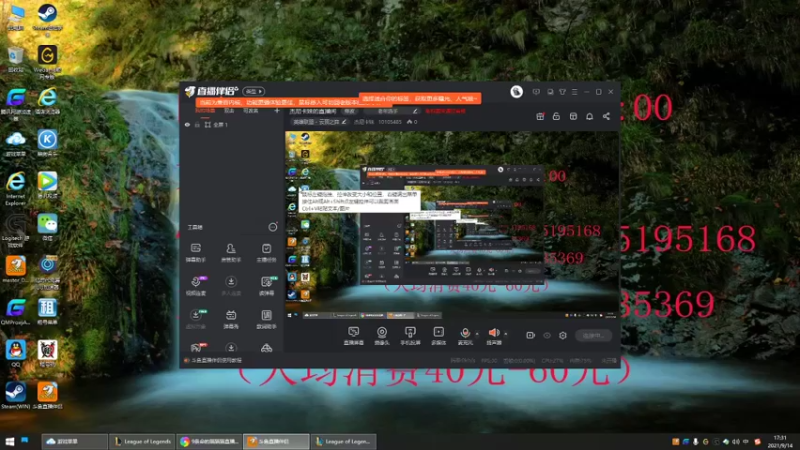Open the cloud app taskbar item
Image resolution: width=800 pixels, height=450 pixels.
74,441
